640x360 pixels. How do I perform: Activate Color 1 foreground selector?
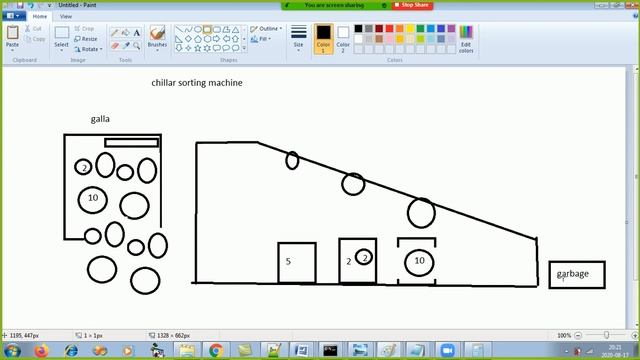tap(323, 39)
